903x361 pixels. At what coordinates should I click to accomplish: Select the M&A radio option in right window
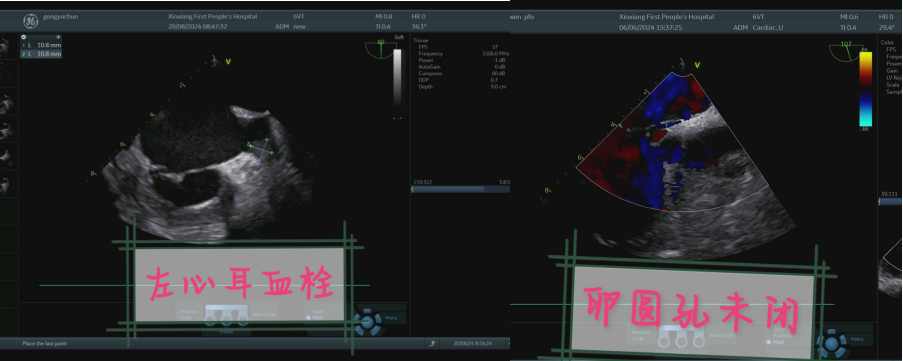pyautogui.click(x=775, y=342)
